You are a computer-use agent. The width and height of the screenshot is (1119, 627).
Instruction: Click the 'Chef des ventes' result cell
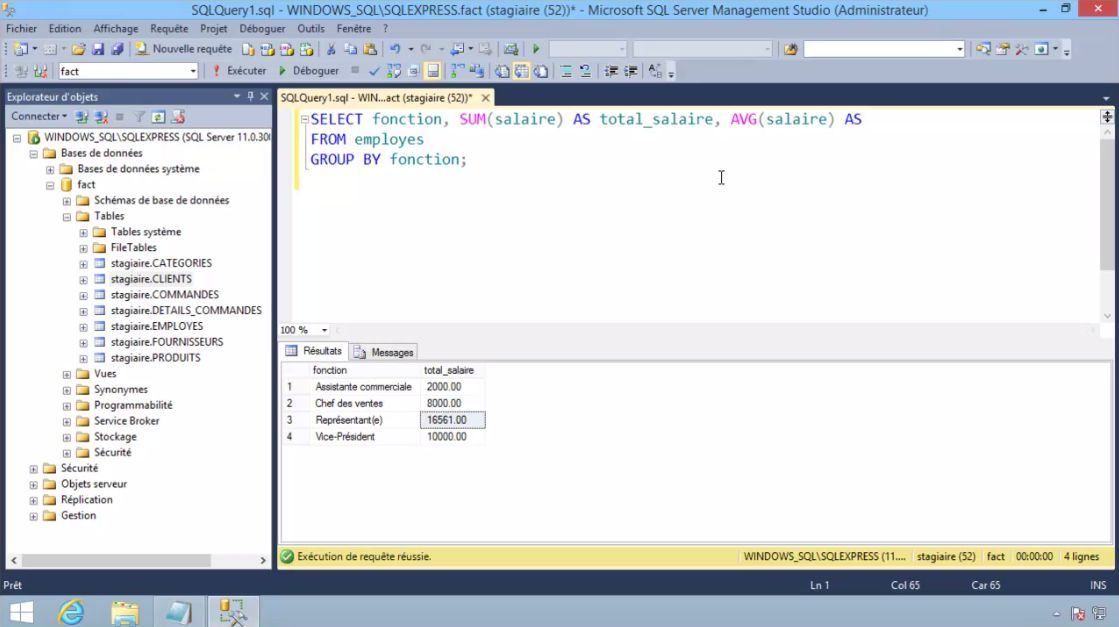tap(366, 404)
